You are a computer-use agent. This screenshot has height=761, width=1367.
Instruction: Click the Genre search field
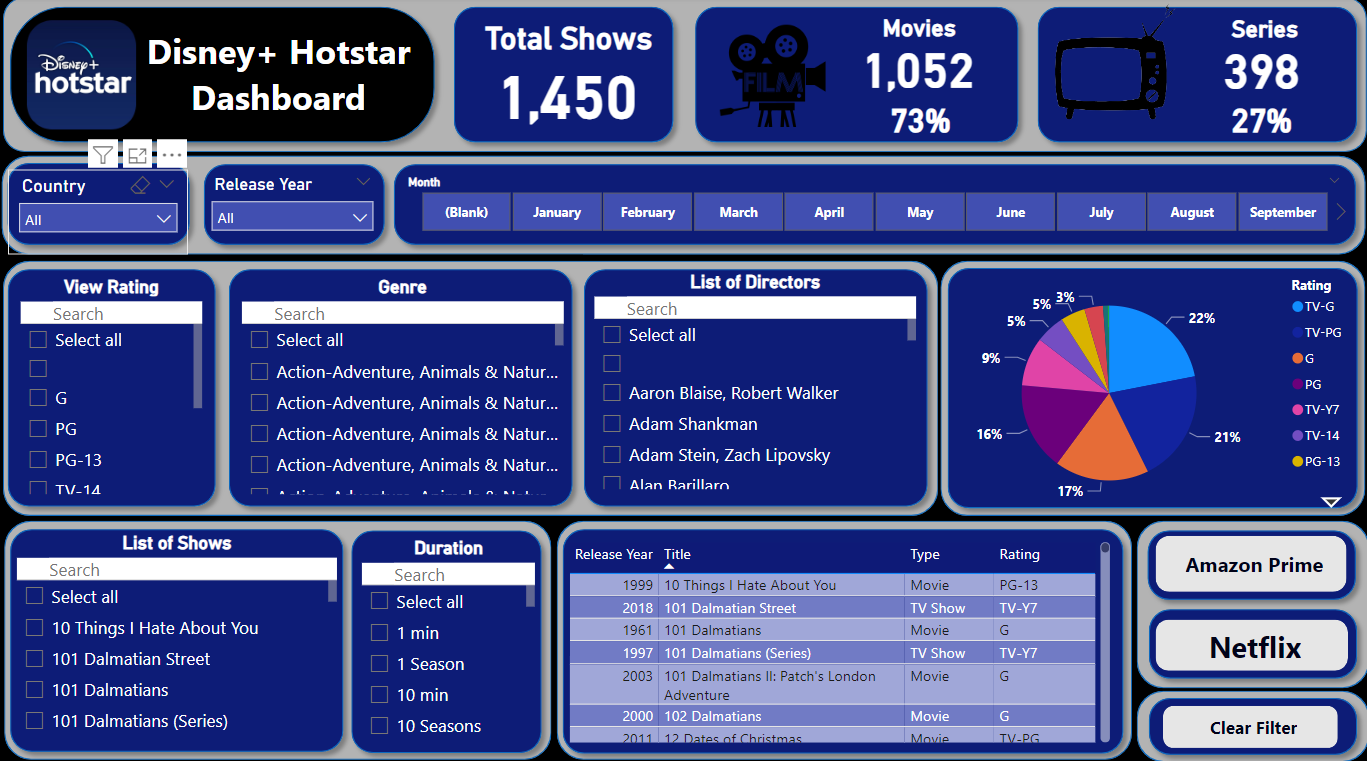[x=402, y=314]
